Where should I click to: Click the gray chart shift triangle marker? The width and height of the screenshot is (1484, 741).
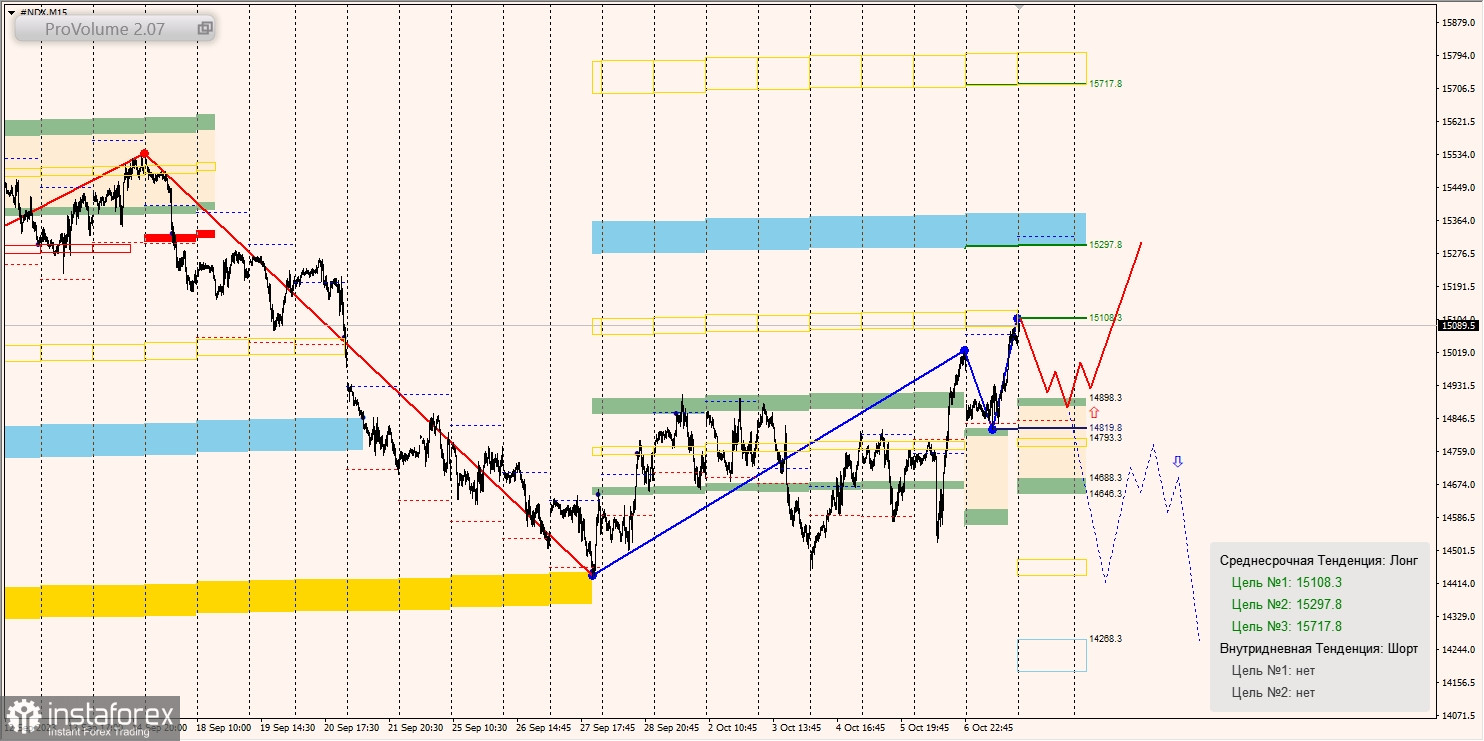point(1019,5)
